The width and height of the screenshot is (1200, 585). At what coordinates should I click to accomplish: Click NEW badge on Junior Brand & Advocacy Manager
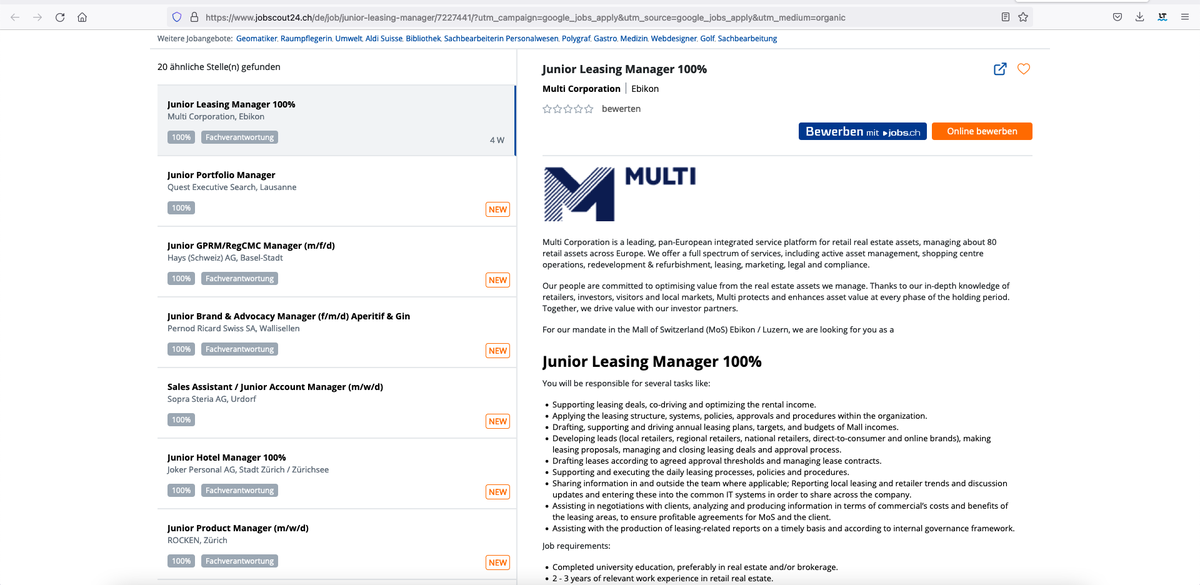click(x=497, y=350)
